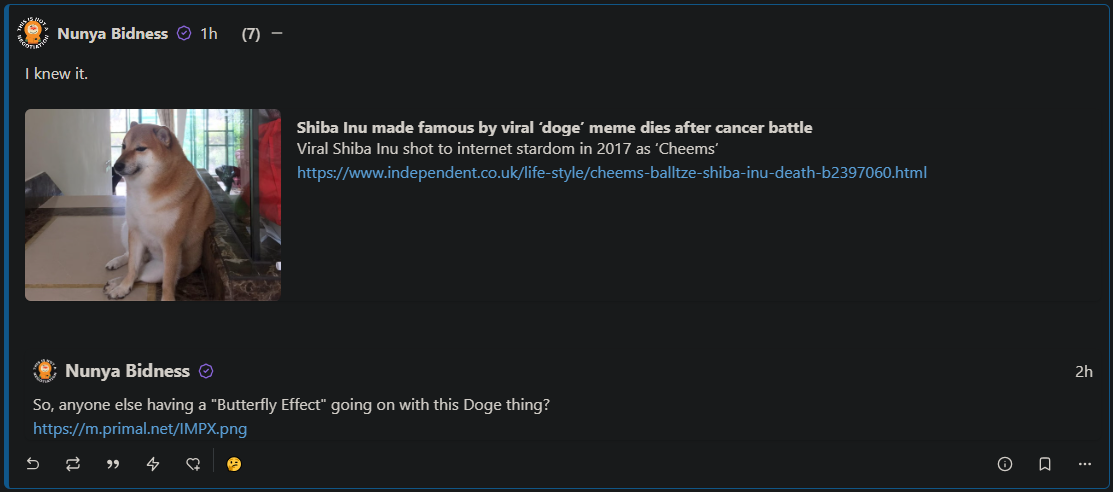Open the three-dot more options menu

click(x=1085, y=464)
